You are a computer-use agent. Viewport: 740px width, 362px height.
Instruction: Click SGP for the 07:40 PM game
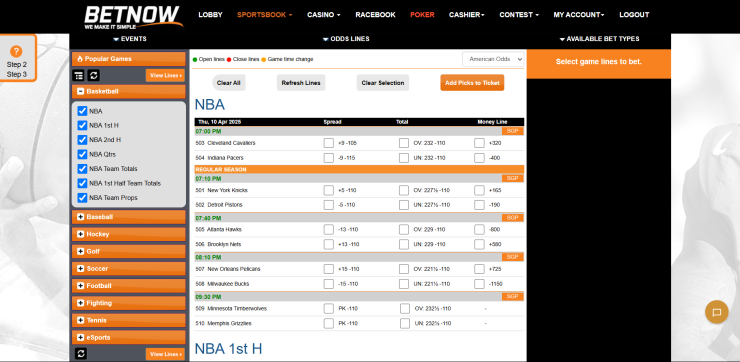point(513,218)
